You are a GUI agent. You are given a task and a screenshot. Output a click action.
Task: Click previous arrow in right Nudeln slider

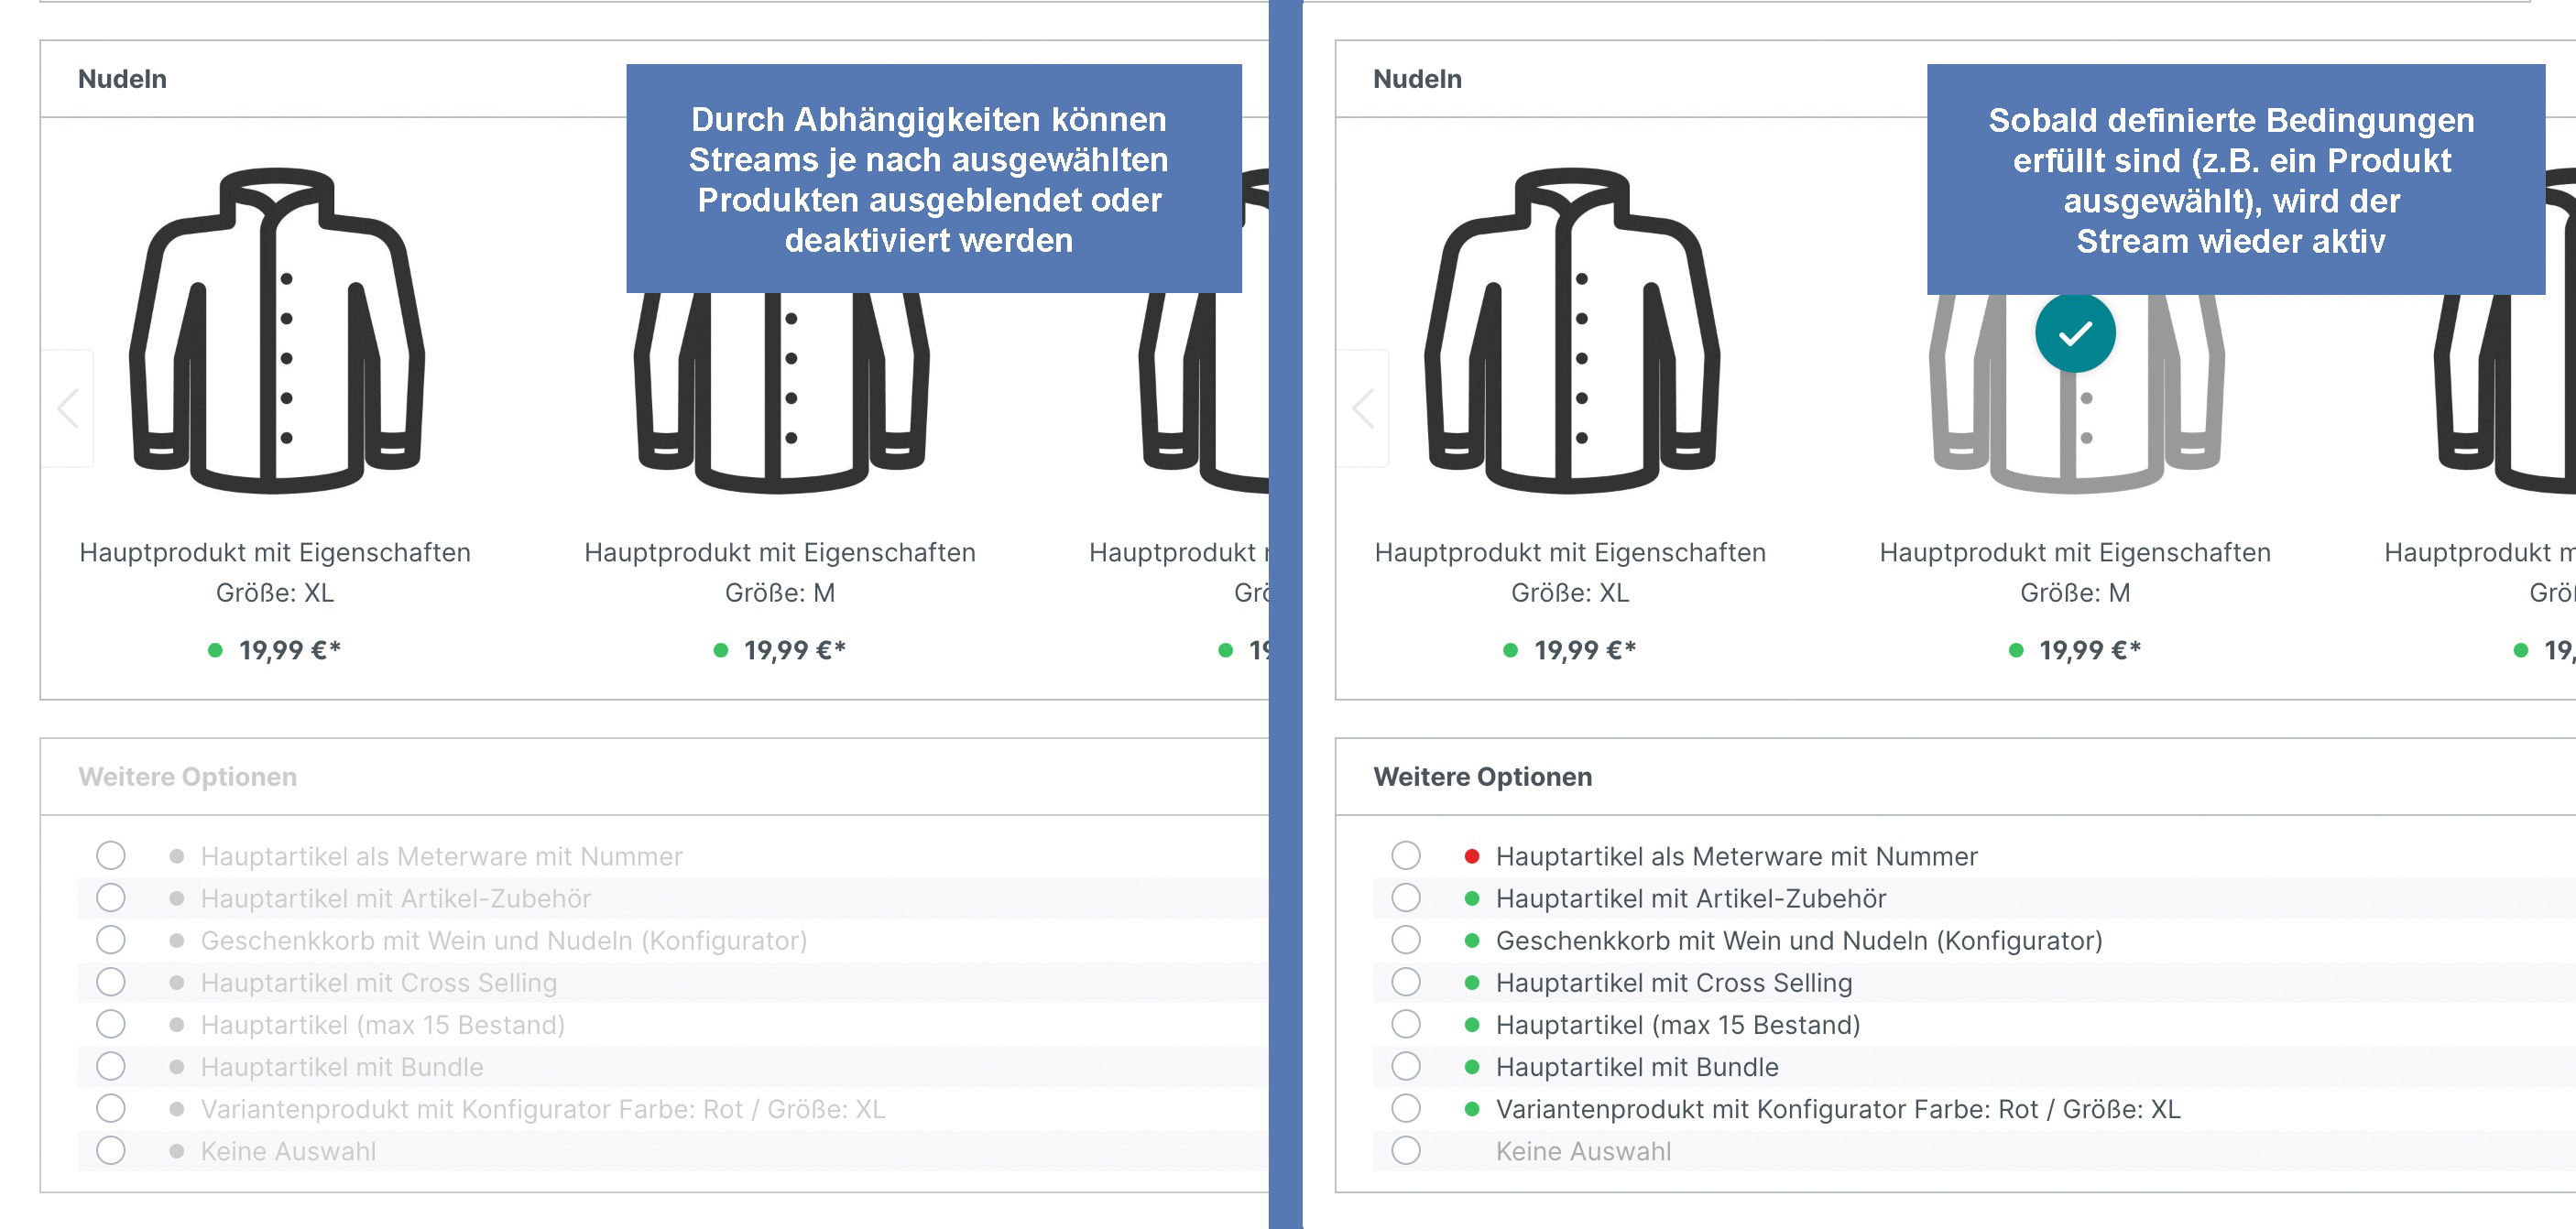pos(1363,408)
